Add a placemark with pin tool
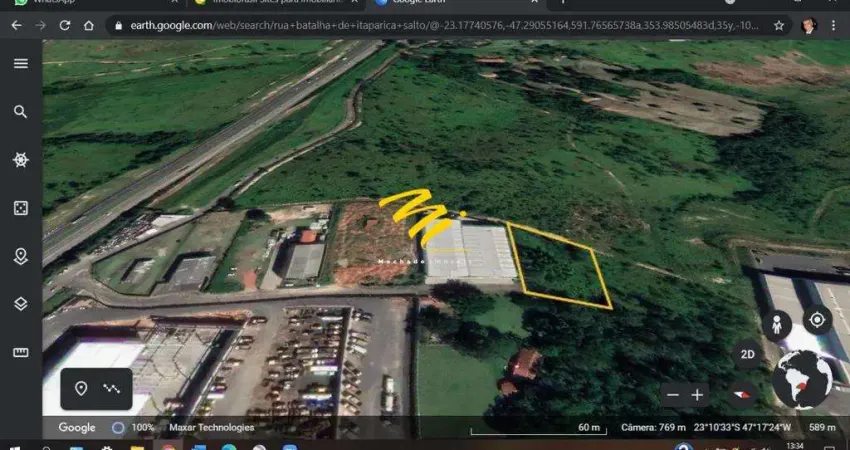The image size is (850, 450). click(x=81, y=389)
